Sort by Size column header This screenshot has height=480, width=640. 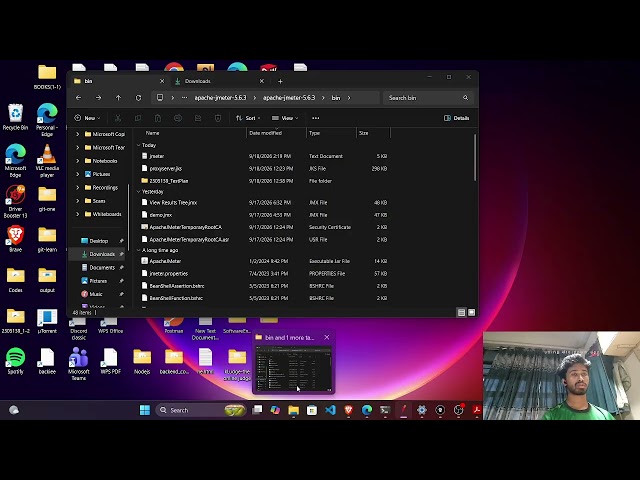tap(373, 133)
